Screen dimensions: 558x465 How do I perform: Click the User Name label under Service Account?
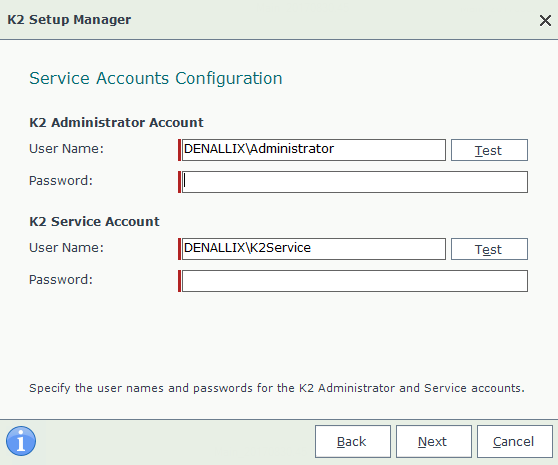click(x=66, y=248)
